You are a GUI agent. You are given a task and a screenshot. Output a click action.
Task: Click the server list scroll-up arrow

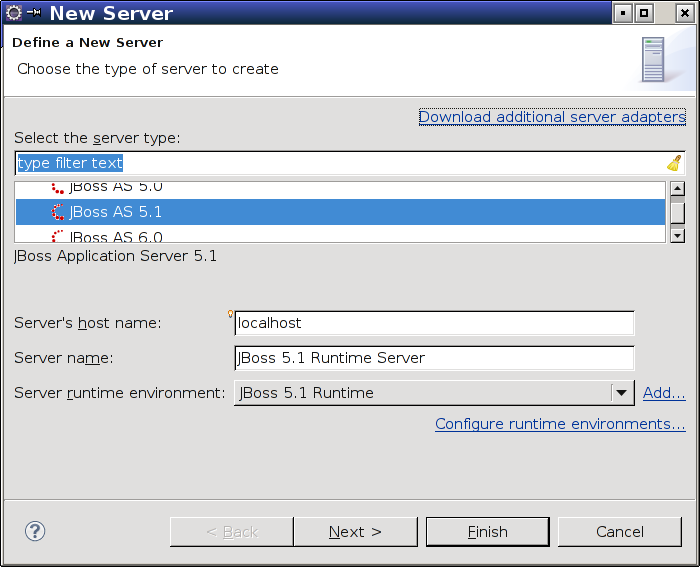[x=678, y=189]
